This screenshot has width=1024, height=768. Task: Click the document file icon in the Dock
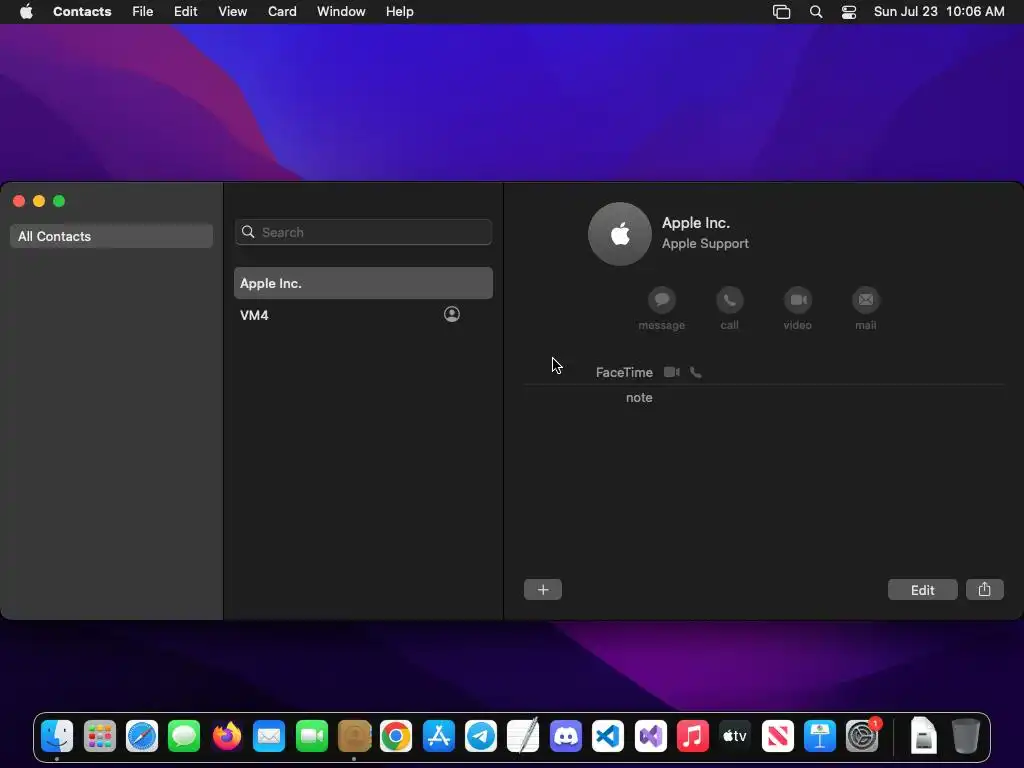point(923,736)
